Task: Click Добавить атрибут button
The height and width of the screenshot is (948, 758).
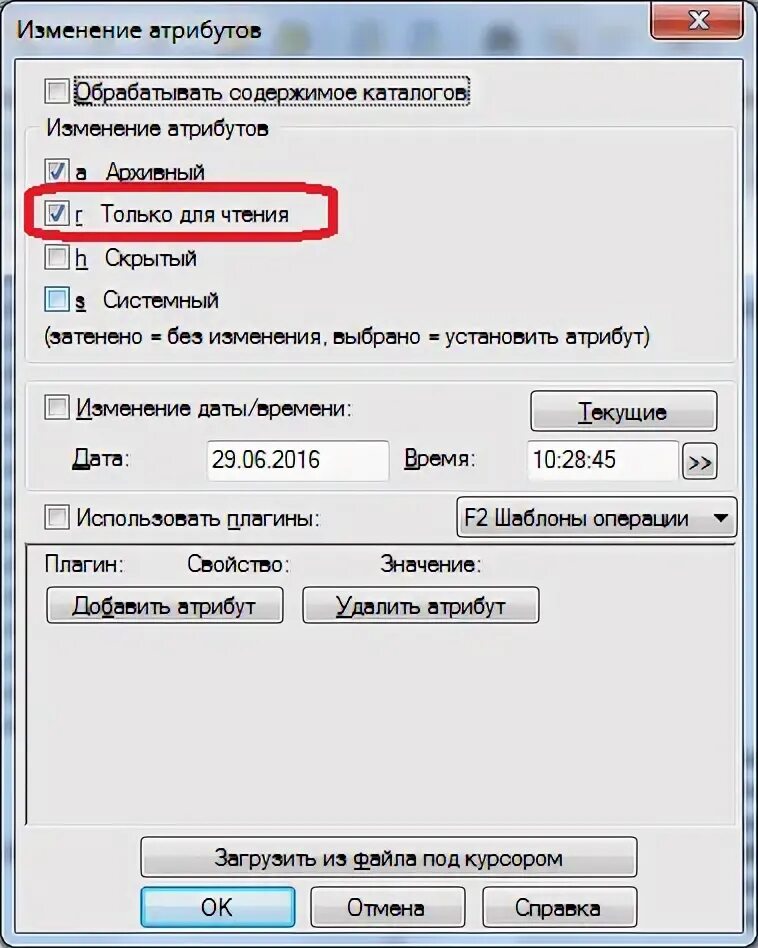Action: 164,605
